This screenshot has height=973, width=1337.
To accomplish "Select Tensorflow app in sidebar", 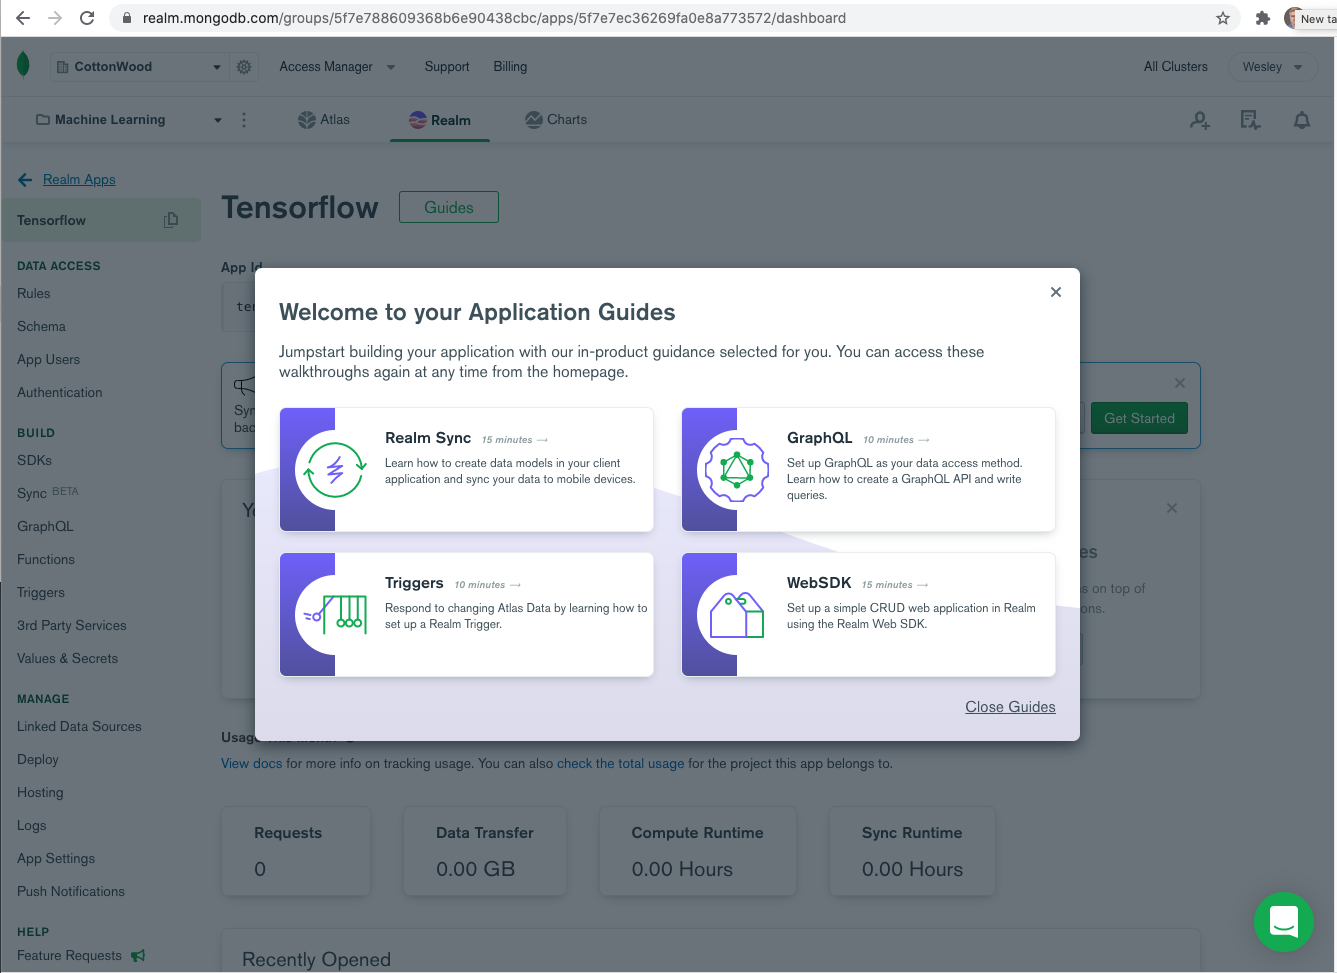I will tap(101, 220).
